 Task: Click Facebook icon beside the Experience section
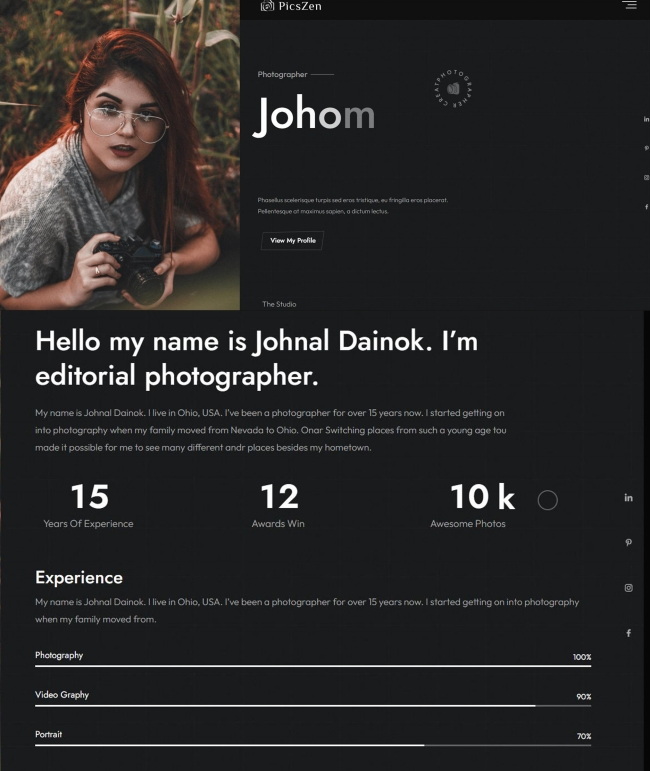coord(628,633)
